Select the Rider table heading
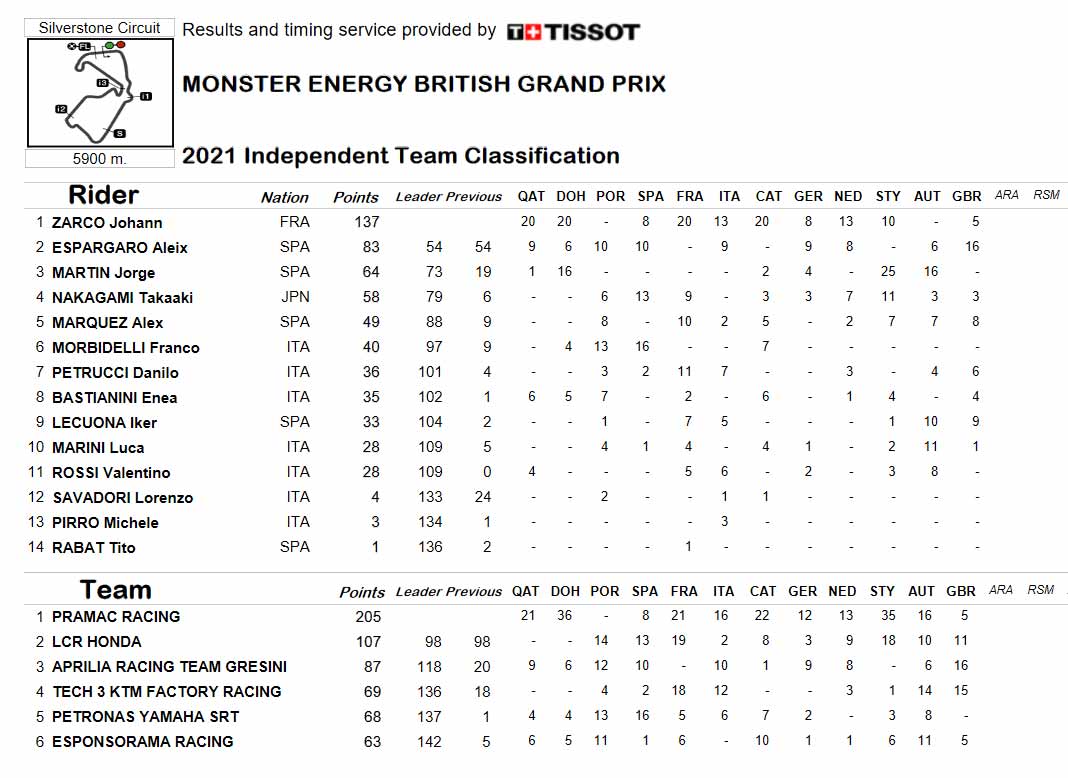This screenshot has height=778, width=1068. pyautogui.click(x=104, y=195)
